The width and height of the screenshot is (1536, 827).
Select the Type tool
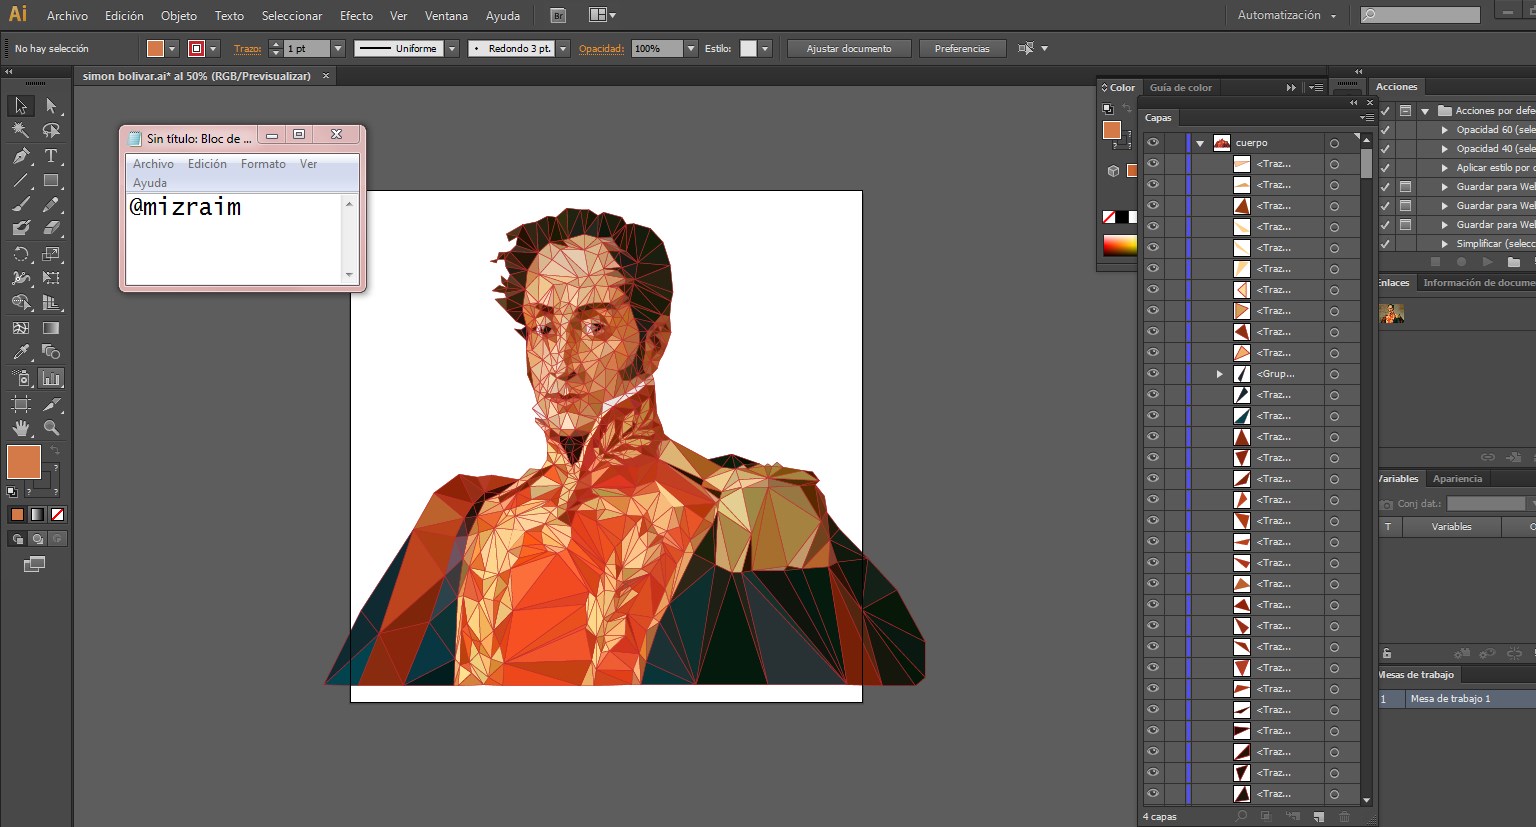(x=51, y=156)
